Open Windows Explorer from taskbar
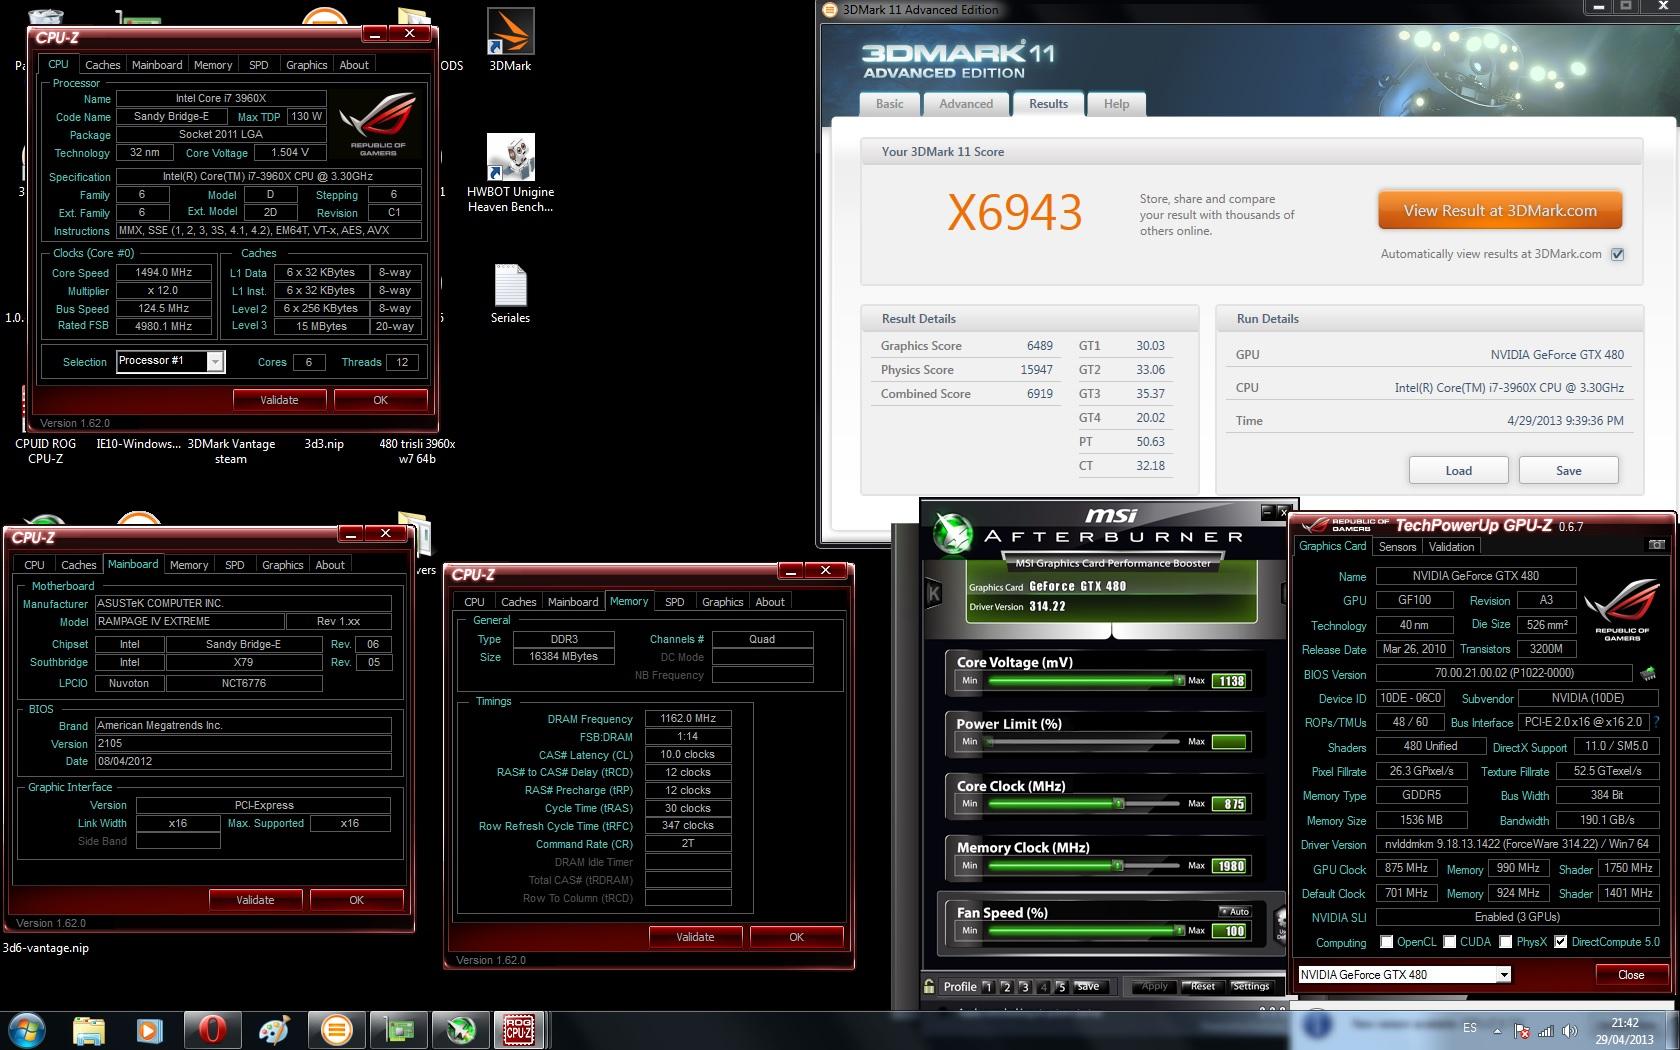Screen dimensions: 1680x1050 click(89, 1030)
